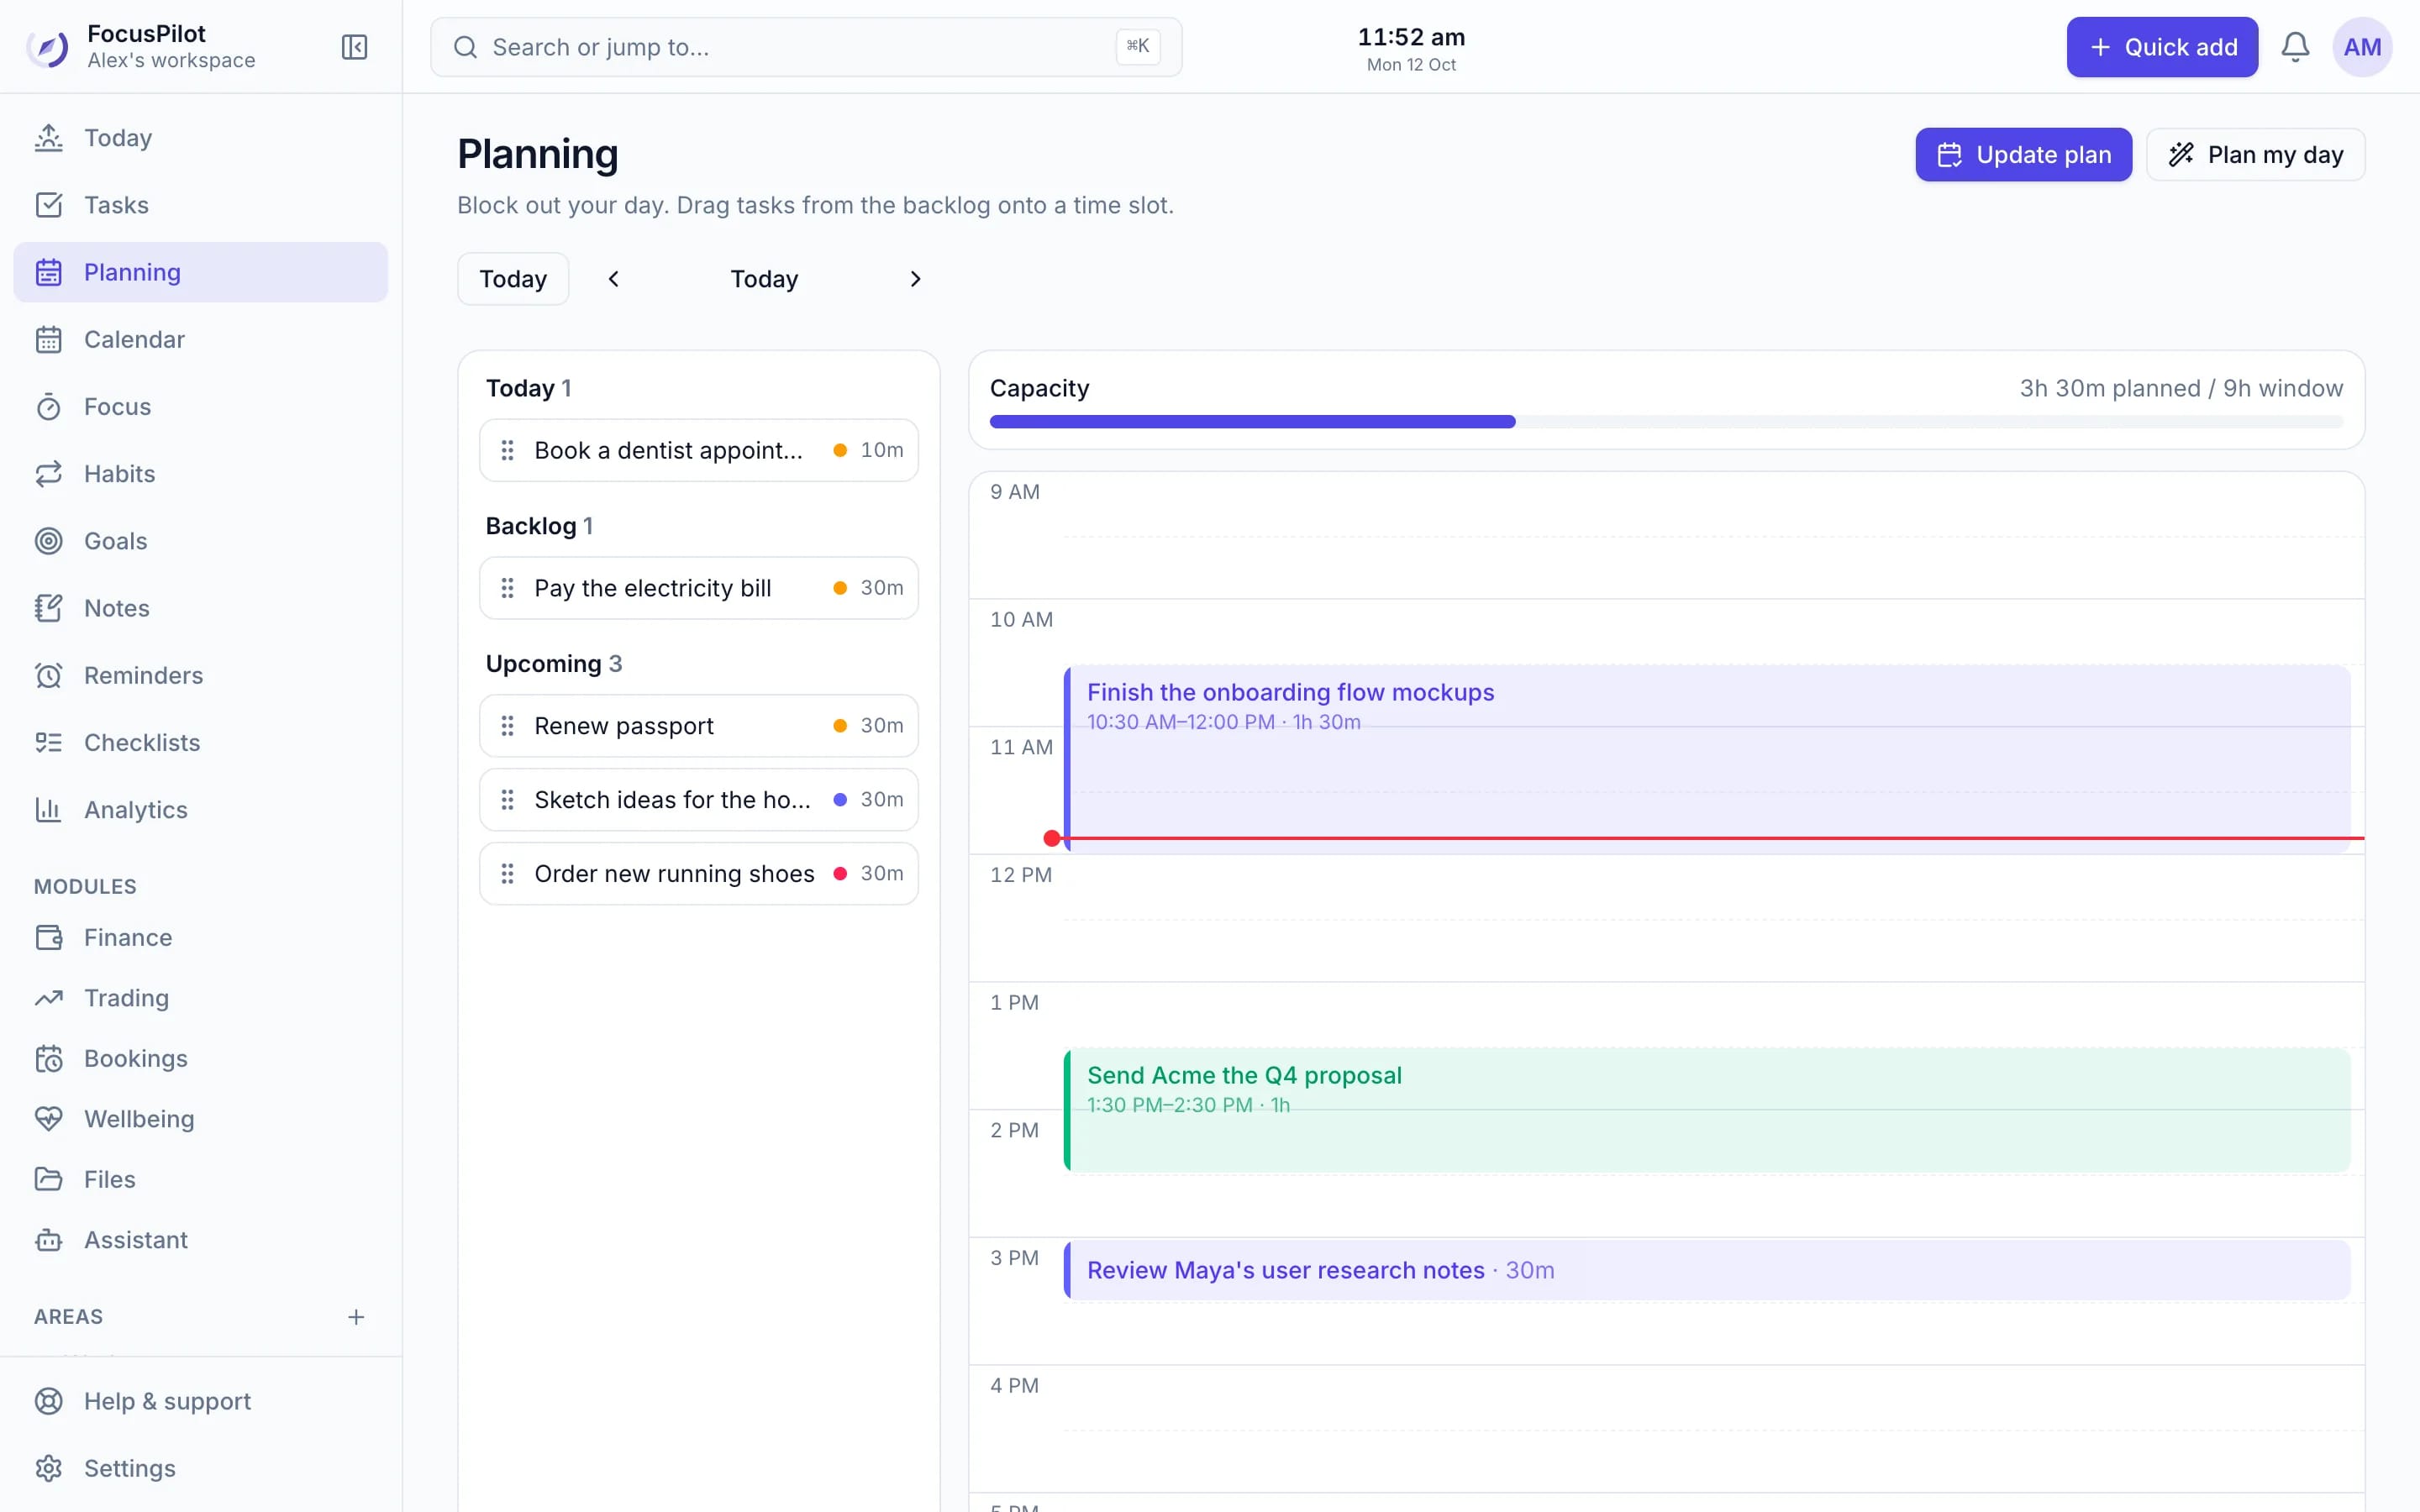Open Help & support
The image size is (2420, 1512).
click(x=200, y=1401)
